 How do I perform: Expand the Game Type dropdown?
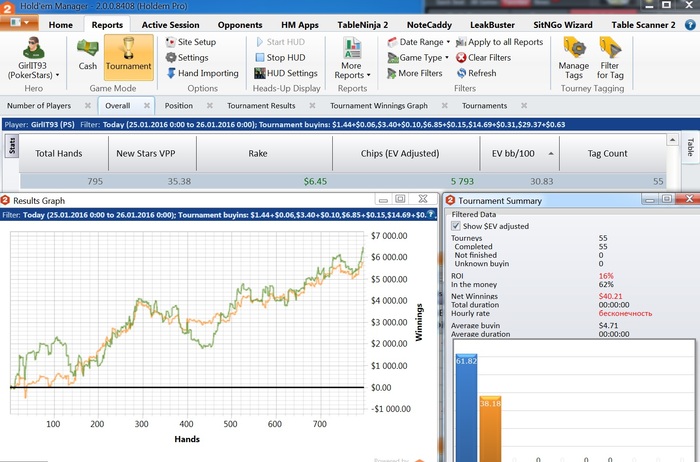[446, 58]
